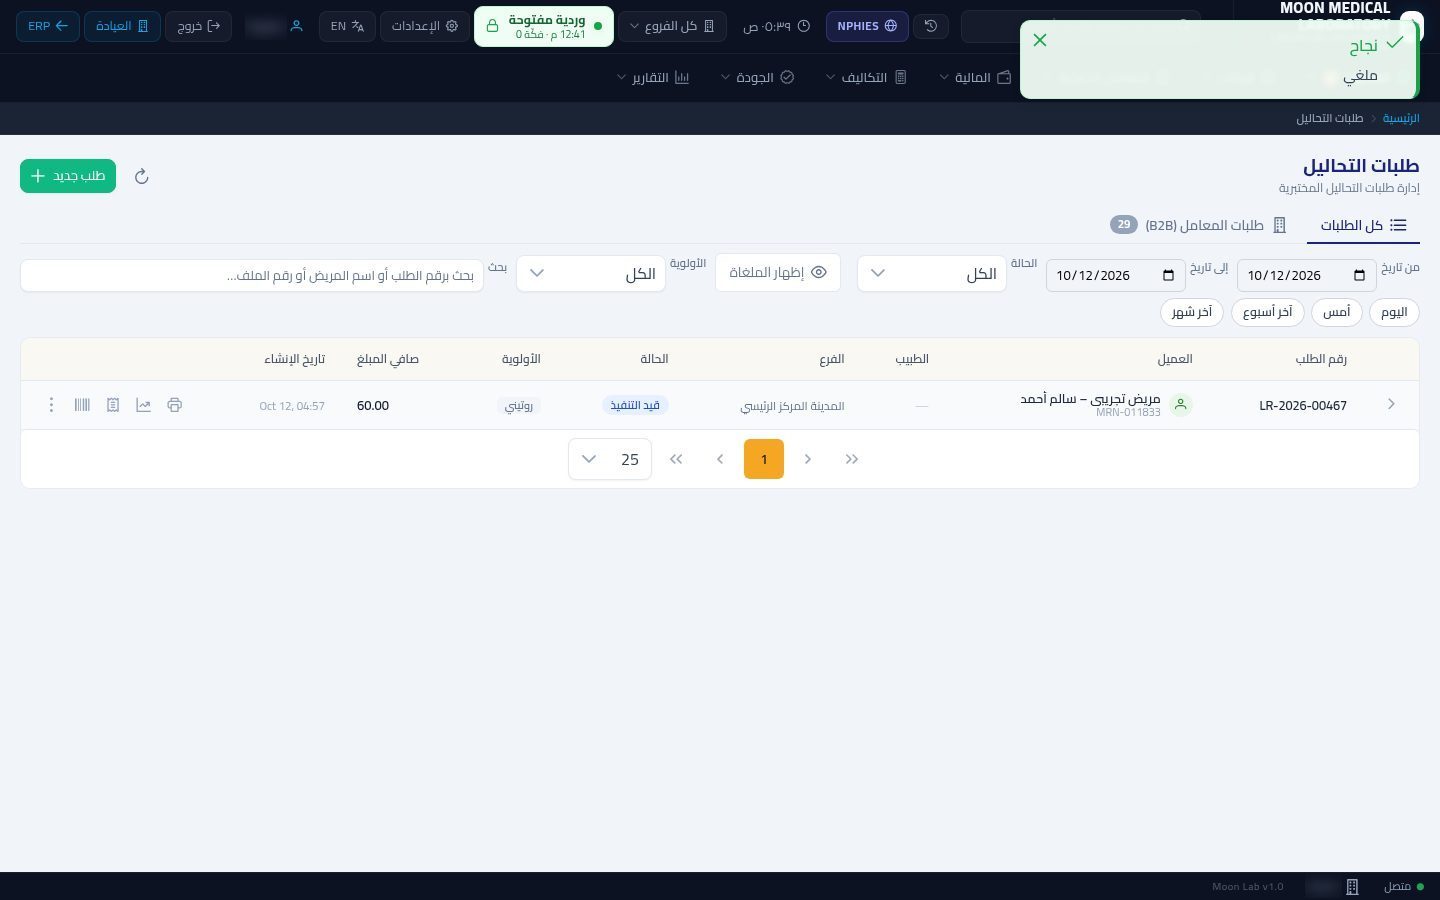Click the خروج logout button
Viewport: 1440px width, 900px height.
(x=198, y=26)
